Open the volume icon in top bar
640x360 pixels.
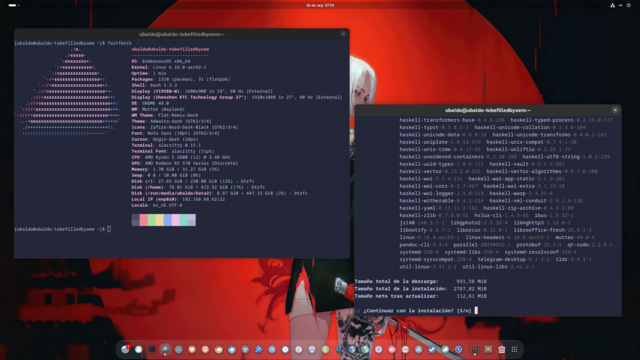point(621,5)
